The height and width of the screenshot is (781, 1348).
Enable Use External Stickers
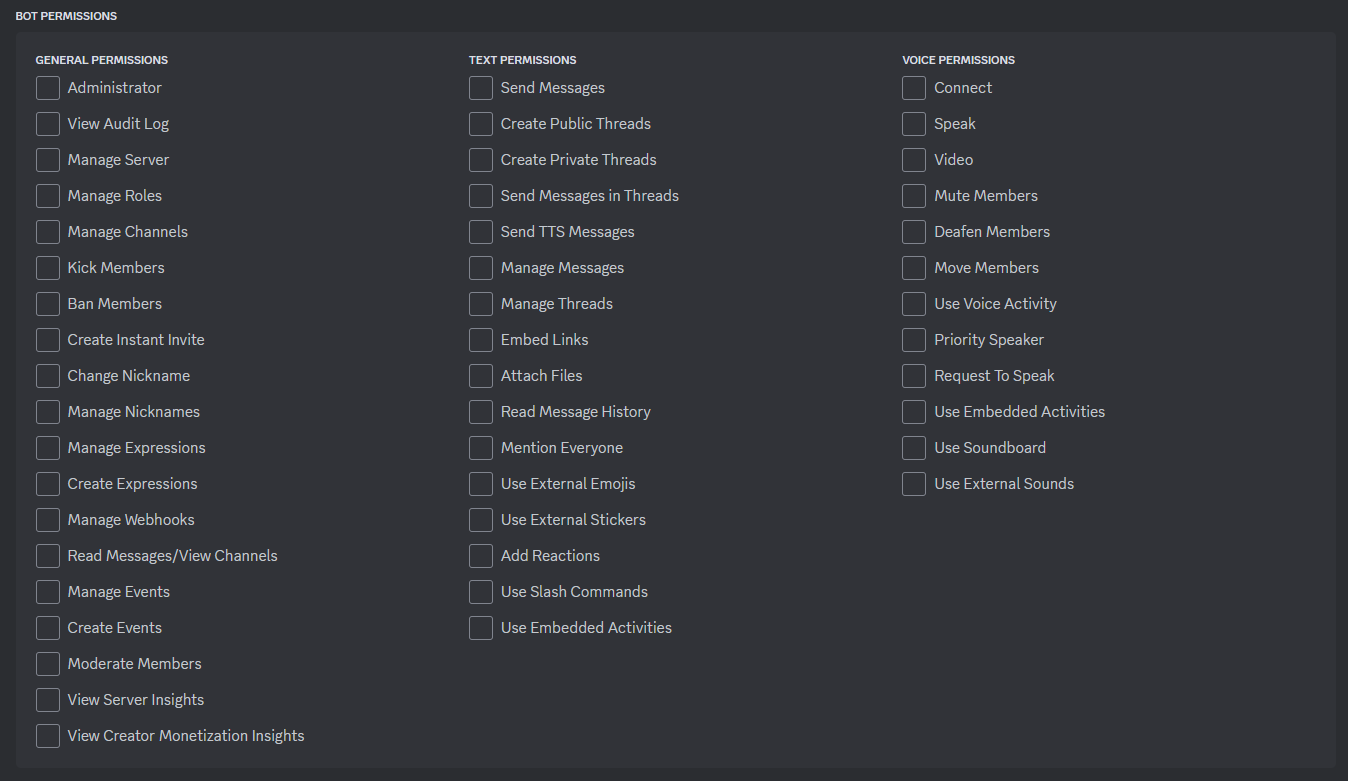pyautogui.click(x=480, y=520)
